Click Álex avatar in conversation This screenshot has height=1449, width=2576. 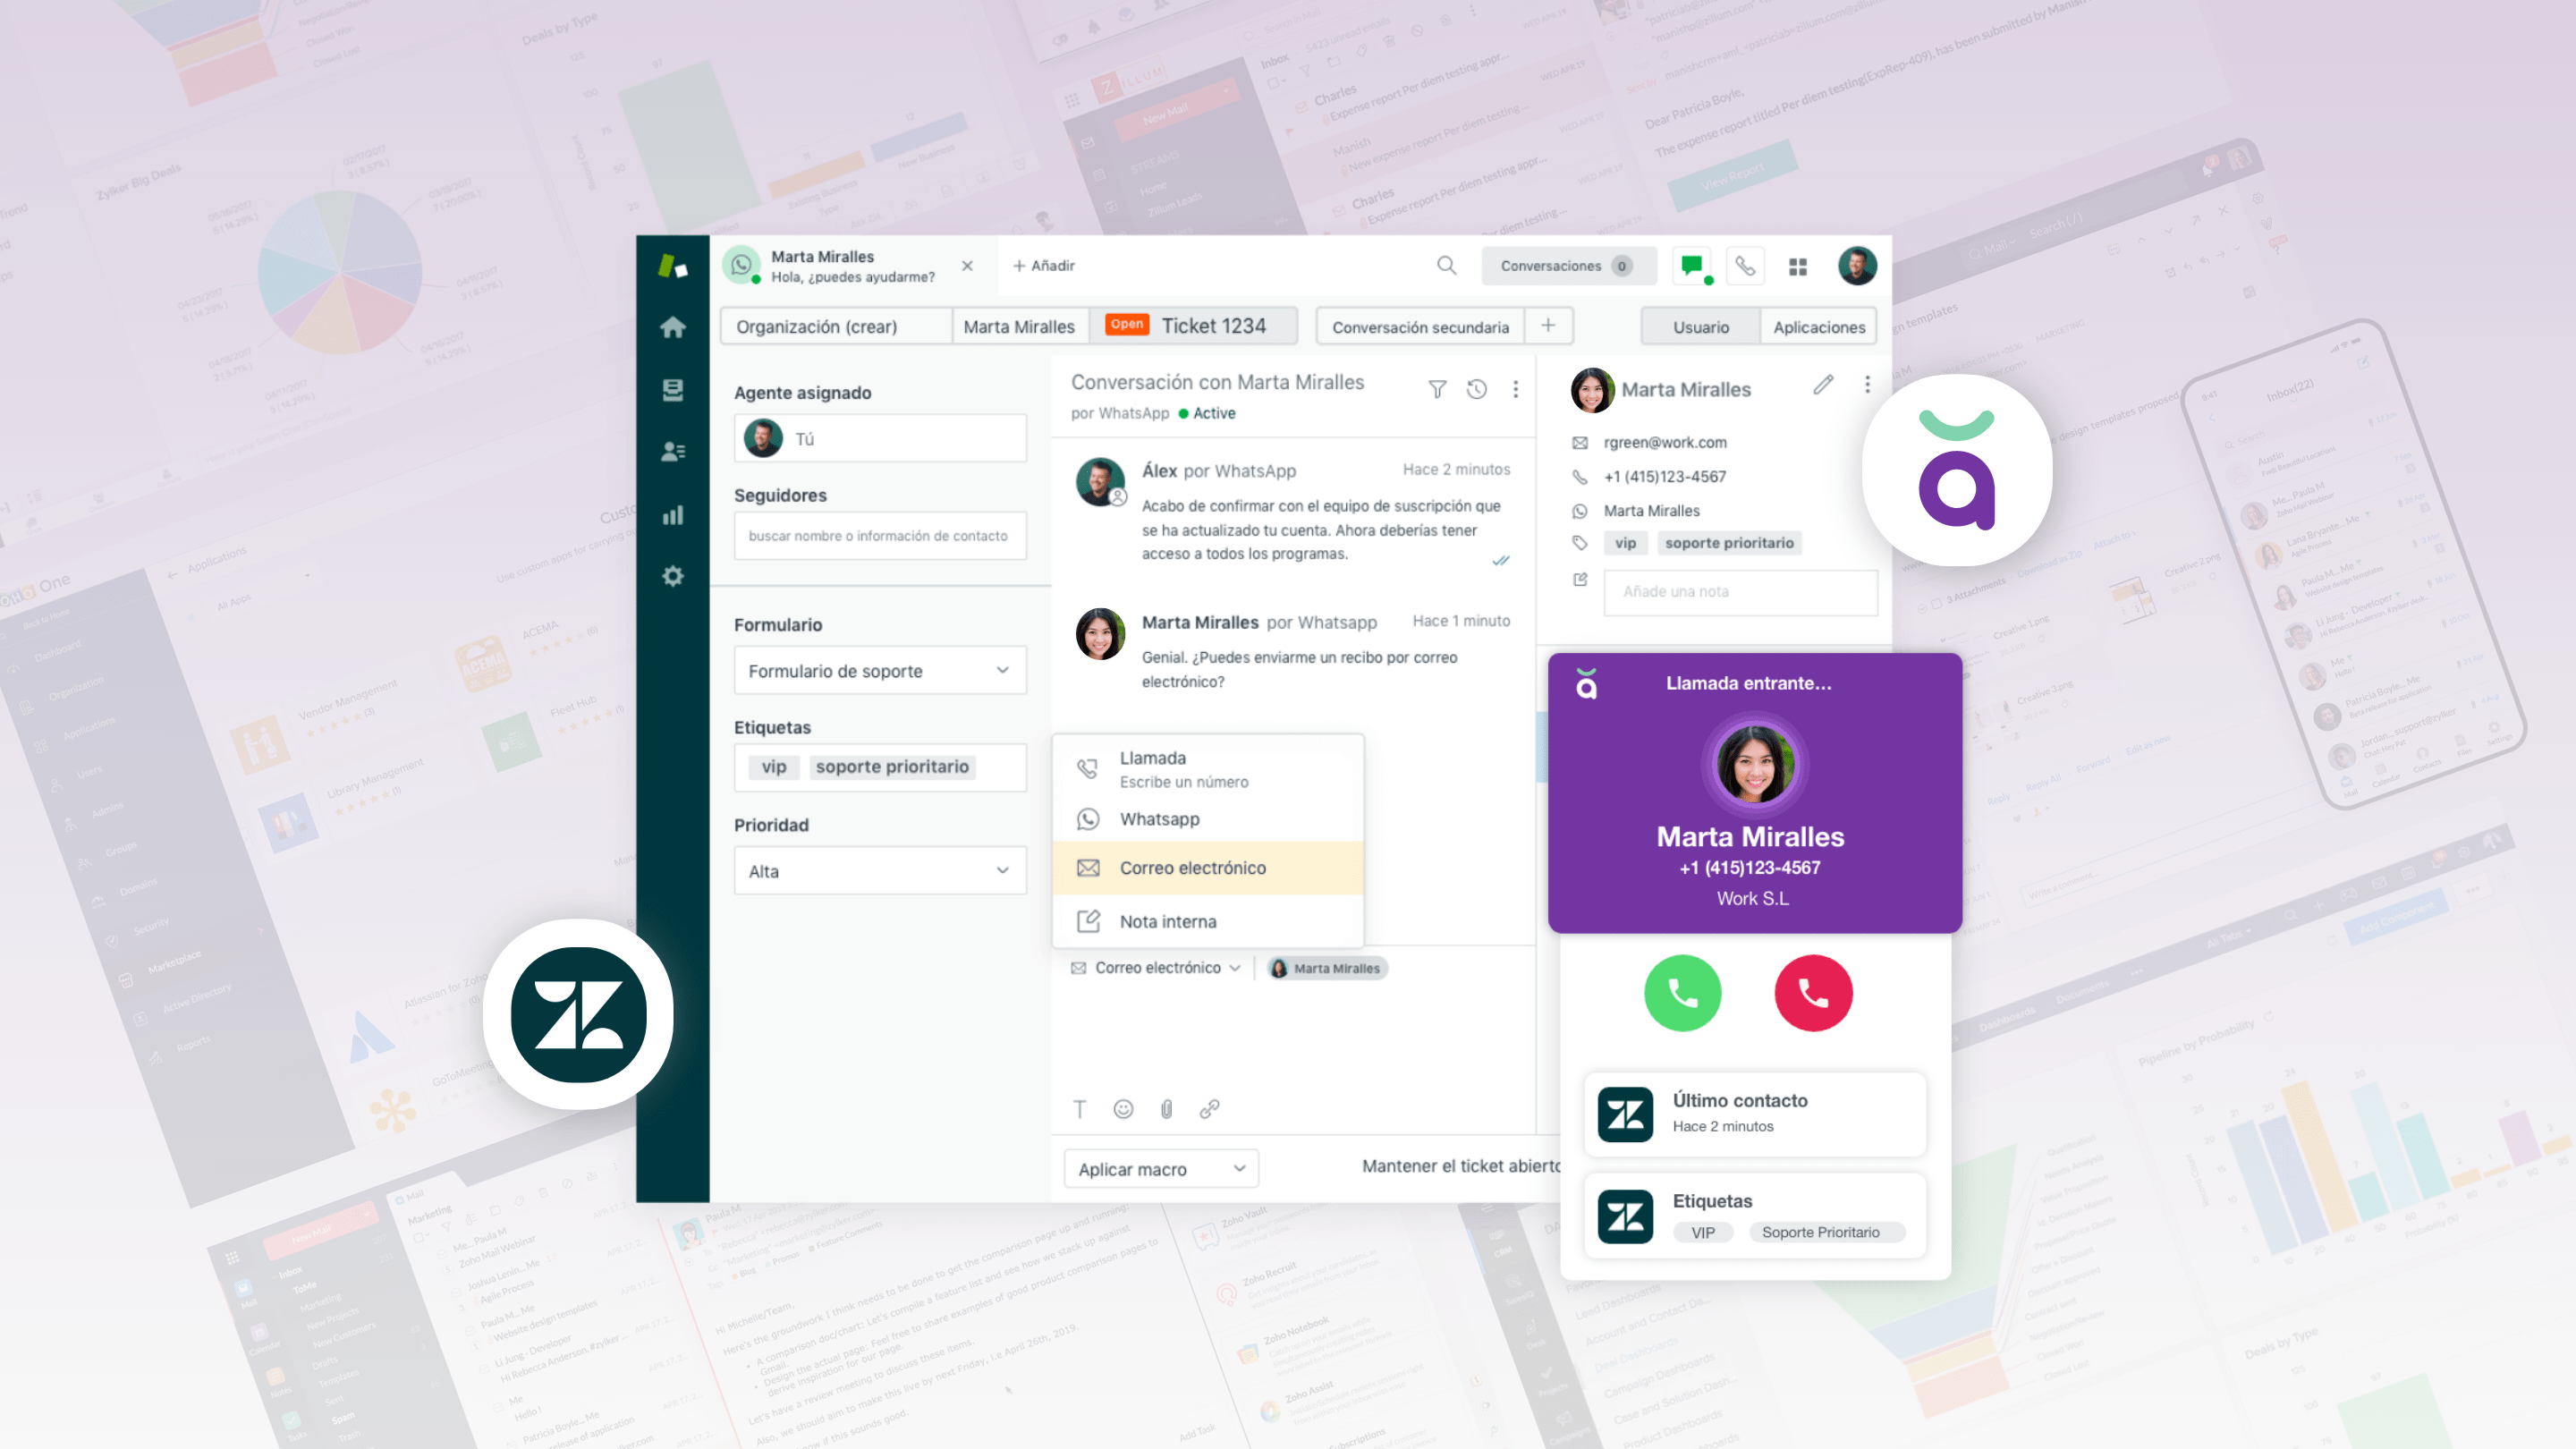tap(1100, 482)
